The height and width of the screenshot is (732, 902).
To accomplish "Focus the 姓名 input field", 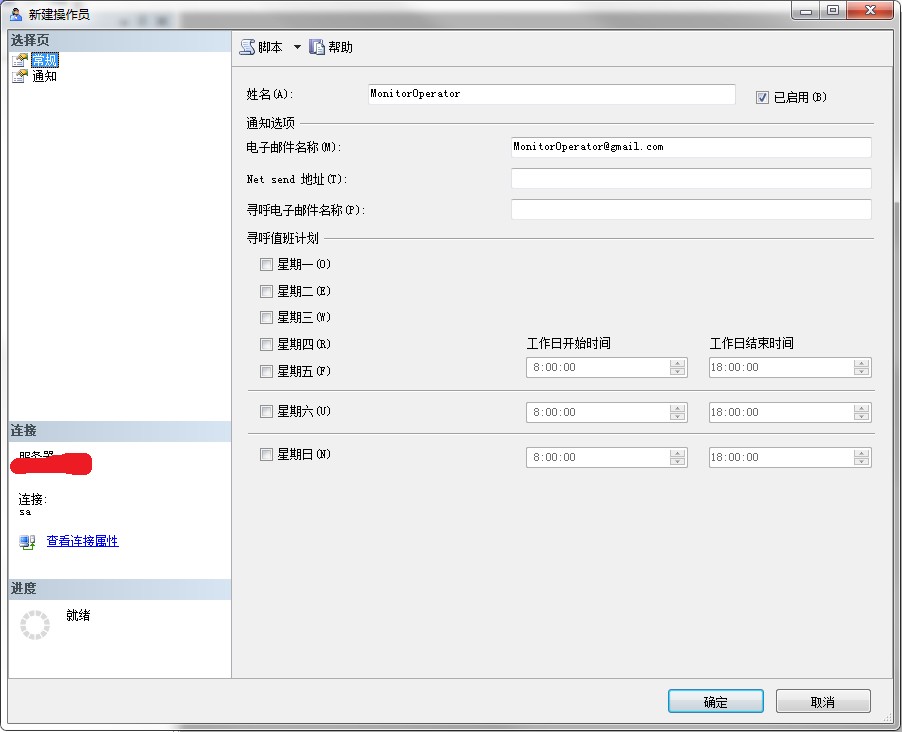I will [x=552, y=94].
